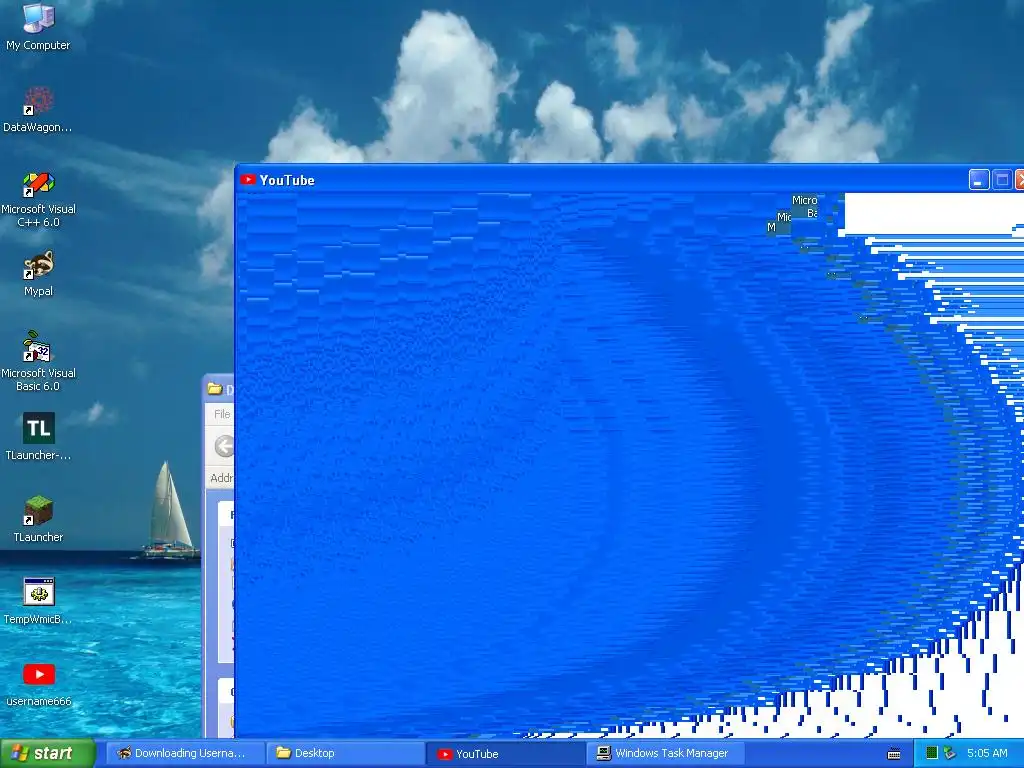Select the TLauncher grass block shortcut
Viewport: 1024px width, 768px height.
(x=39, y=519)
